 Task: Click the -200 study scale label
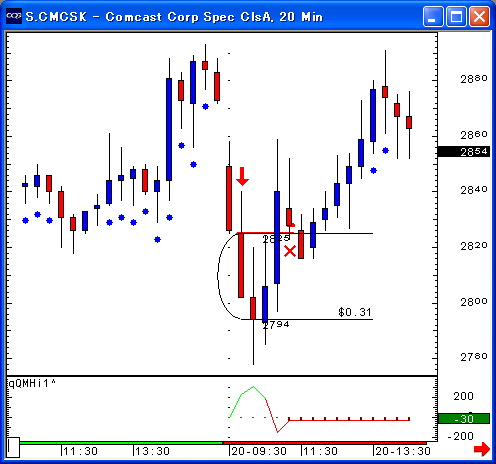[x=460, y=436]
